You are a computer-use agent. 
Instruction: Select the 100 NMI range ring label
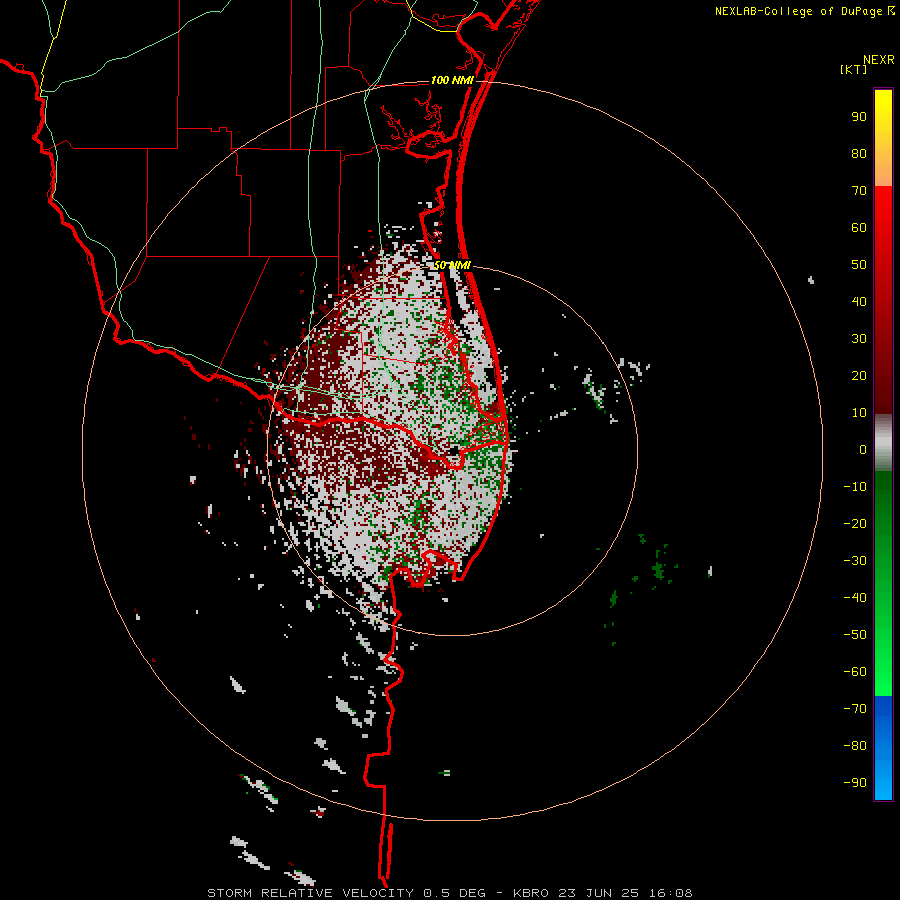tap(452, 80)
